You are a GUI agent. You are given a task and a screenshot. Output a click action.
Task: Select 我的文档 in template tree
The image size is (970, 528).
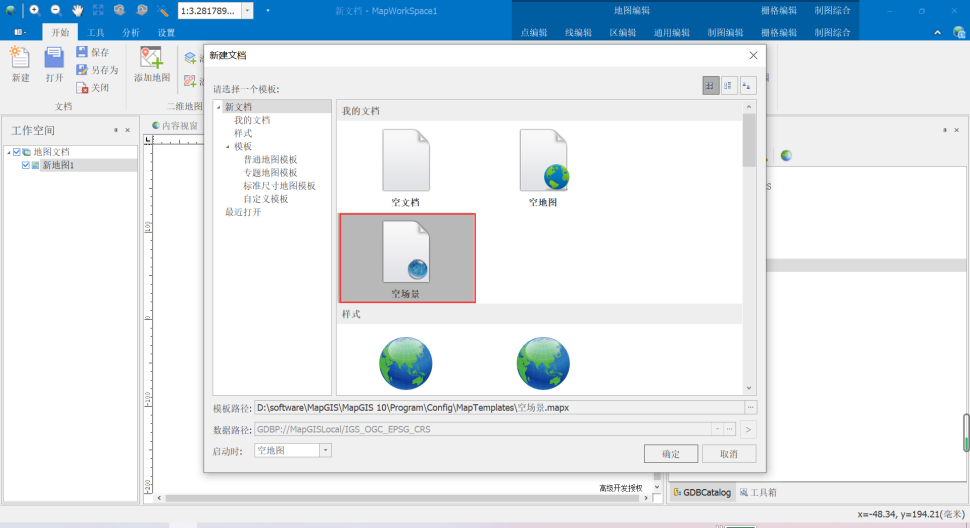252,120
